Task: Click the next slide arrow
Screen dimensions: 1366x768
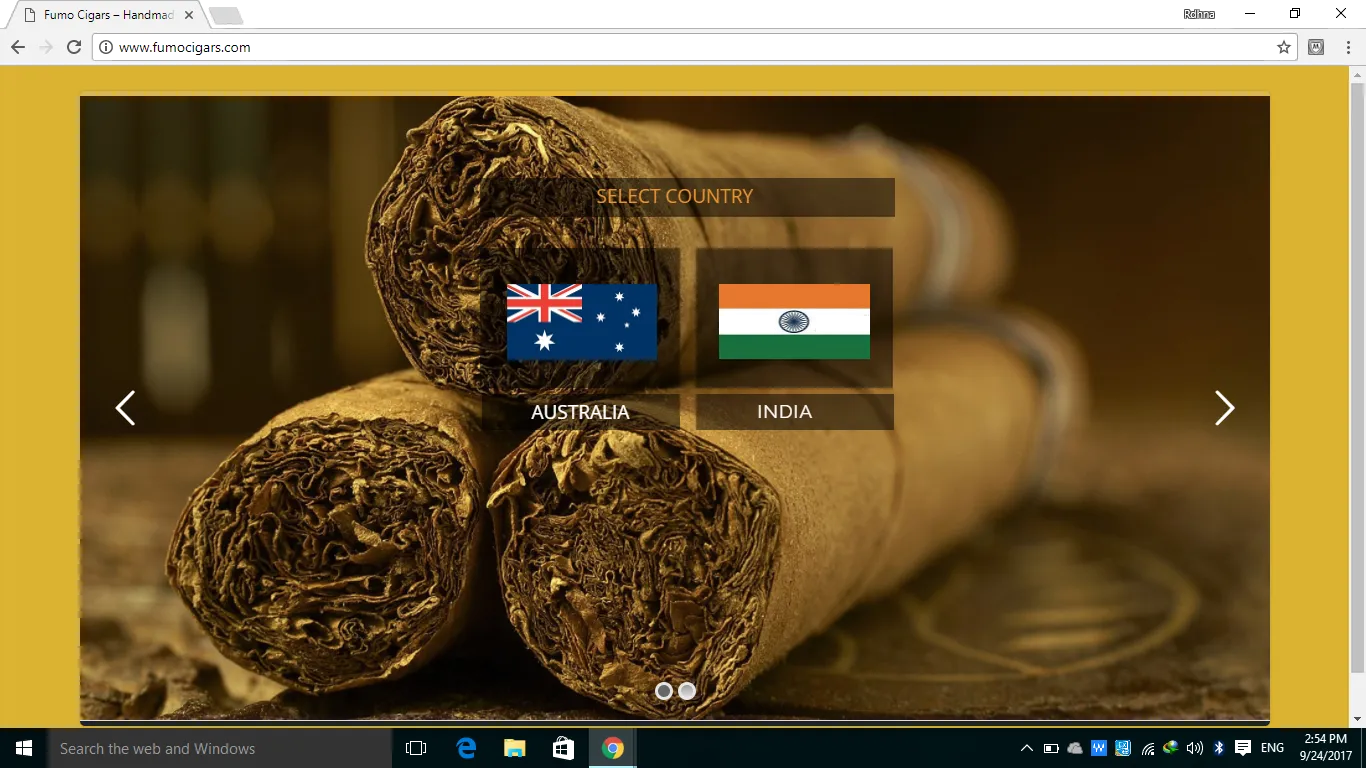Action: click(1224, 408)
